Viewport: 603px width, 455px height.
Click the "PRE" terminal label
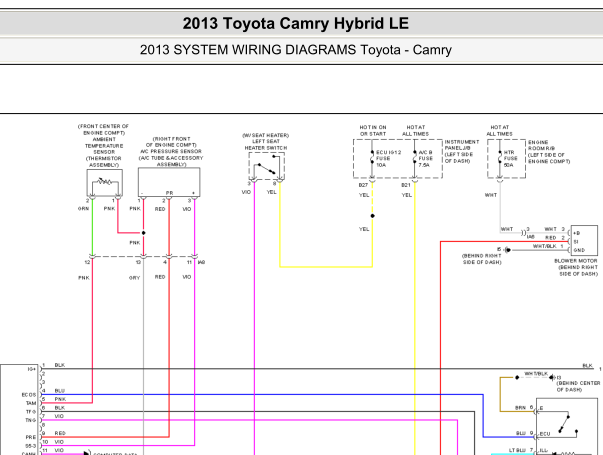point(31,437)
